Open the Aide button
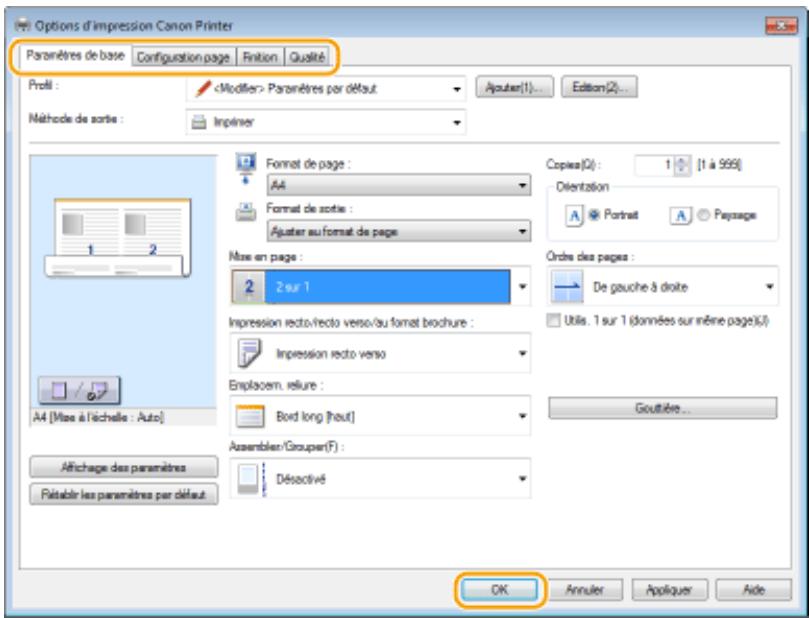Image resolution: width=809 pixels, height=618 pixels. (x=754, y=589)
